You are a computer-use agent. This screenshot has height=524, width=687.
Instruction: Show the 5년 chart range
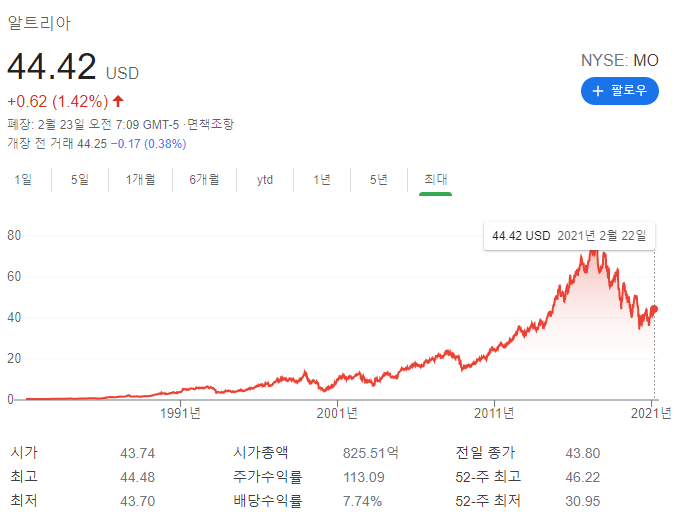point(379,180)
